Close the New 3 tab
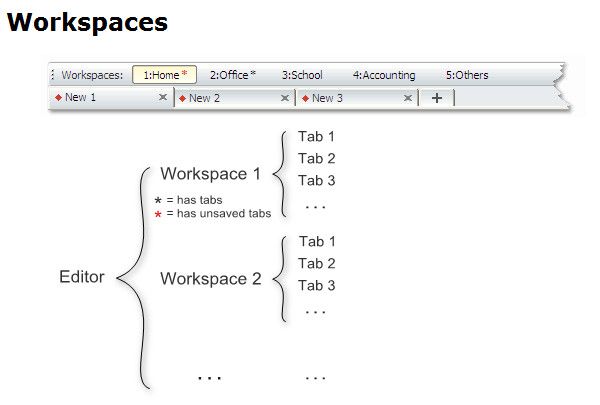The height and width of the screenshot is (405, 600). [x=408, y=98]
